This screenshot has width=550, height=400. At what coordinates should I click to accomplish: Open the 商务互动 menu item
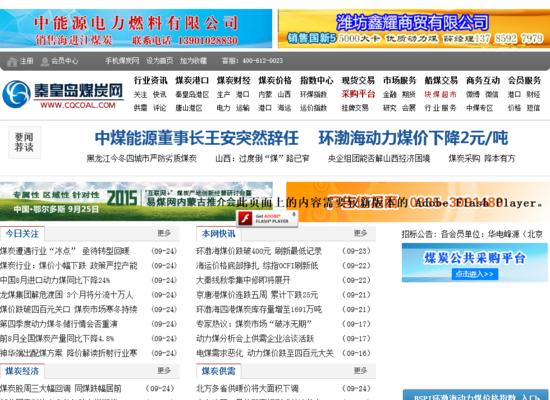coord(483,80)
